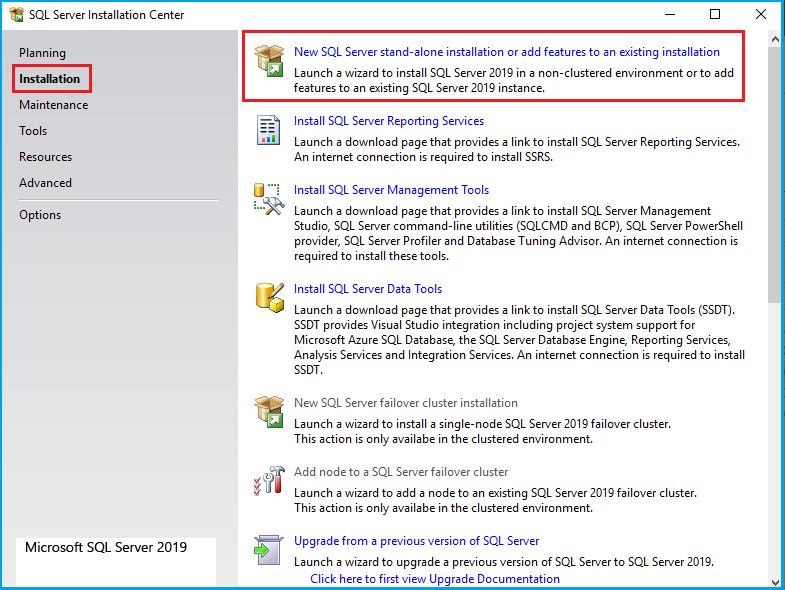The height and width of the screenshot is (590, 785).
Task: Click the Management Tools wrench icon
Action: coord(269,199)
